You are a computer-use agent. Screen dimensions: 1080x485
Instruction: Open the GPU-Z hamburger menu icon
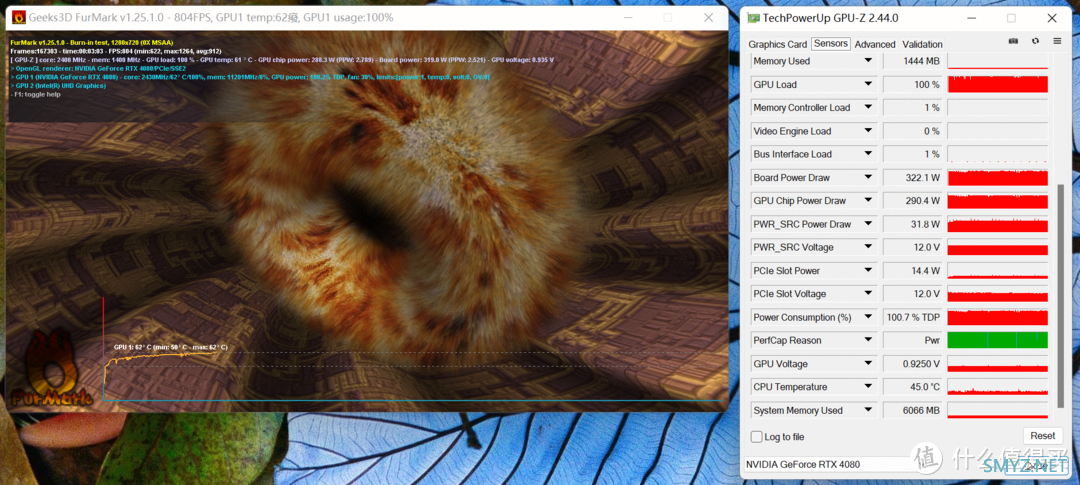1057,41
